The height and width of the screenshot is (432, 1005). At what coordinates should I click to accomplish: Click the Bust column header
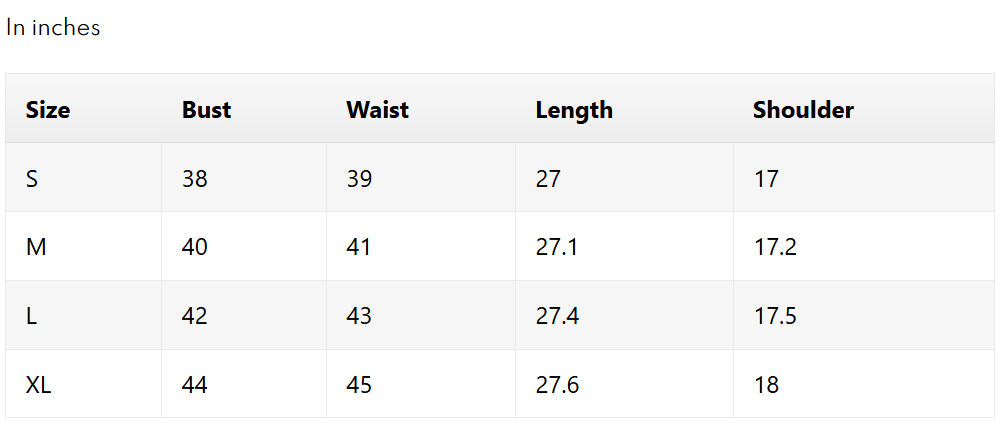(206, 110)
